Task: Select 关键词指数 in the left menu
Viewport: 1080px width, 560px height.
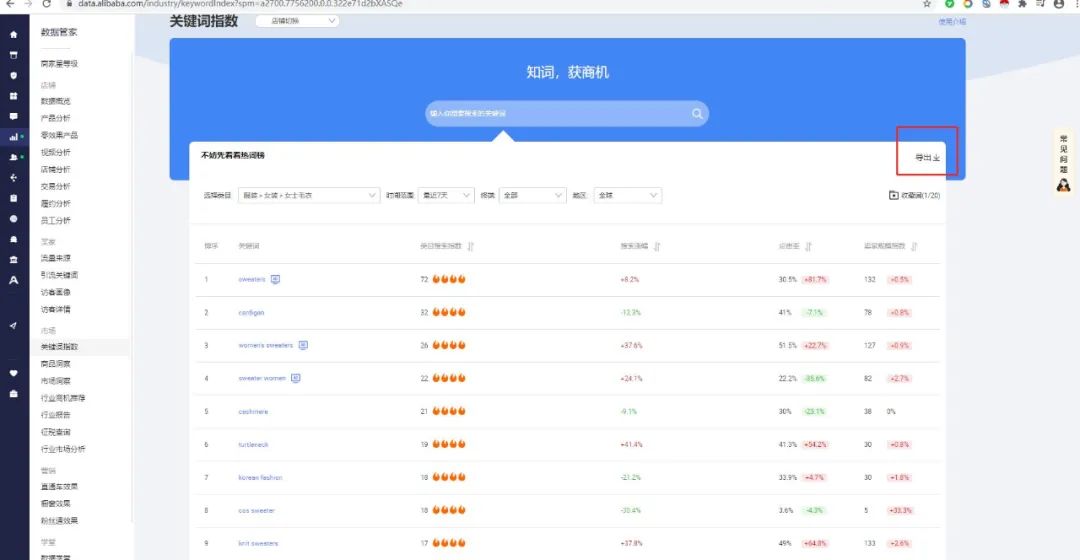Action: pos(59,346)
